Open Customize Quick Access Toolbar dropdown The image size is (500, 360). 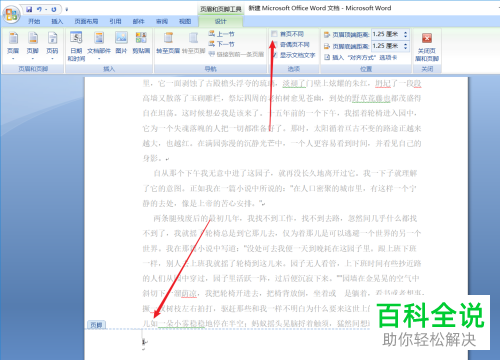pyautogui.click(x=67, y=10)
